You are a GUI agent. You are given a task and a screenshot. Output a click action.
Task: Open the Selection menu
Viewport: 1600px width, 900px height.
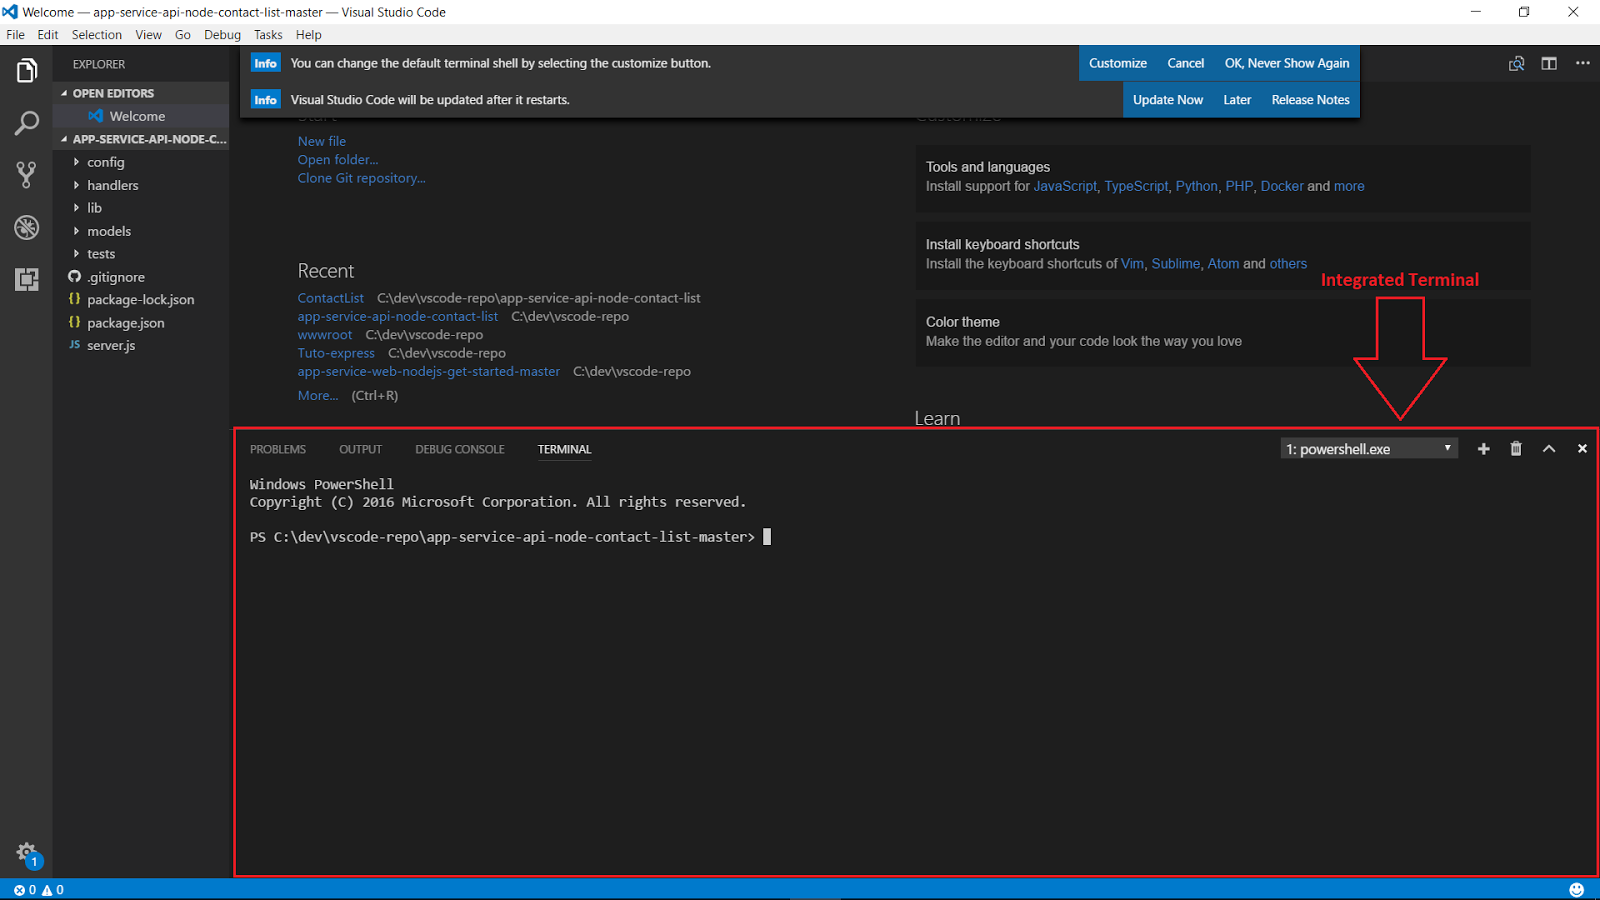(x=97, y=35)
